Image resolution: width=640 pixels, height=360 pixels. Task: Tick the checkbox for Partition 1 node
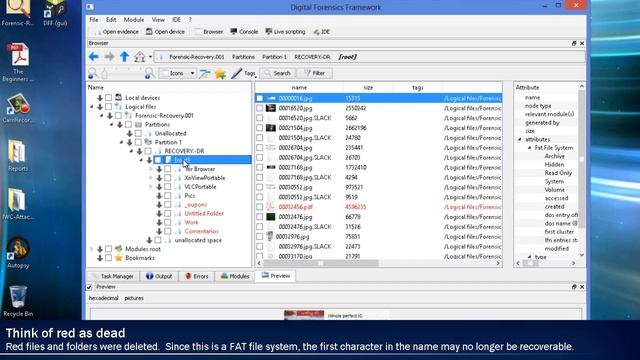coord(138,142)
